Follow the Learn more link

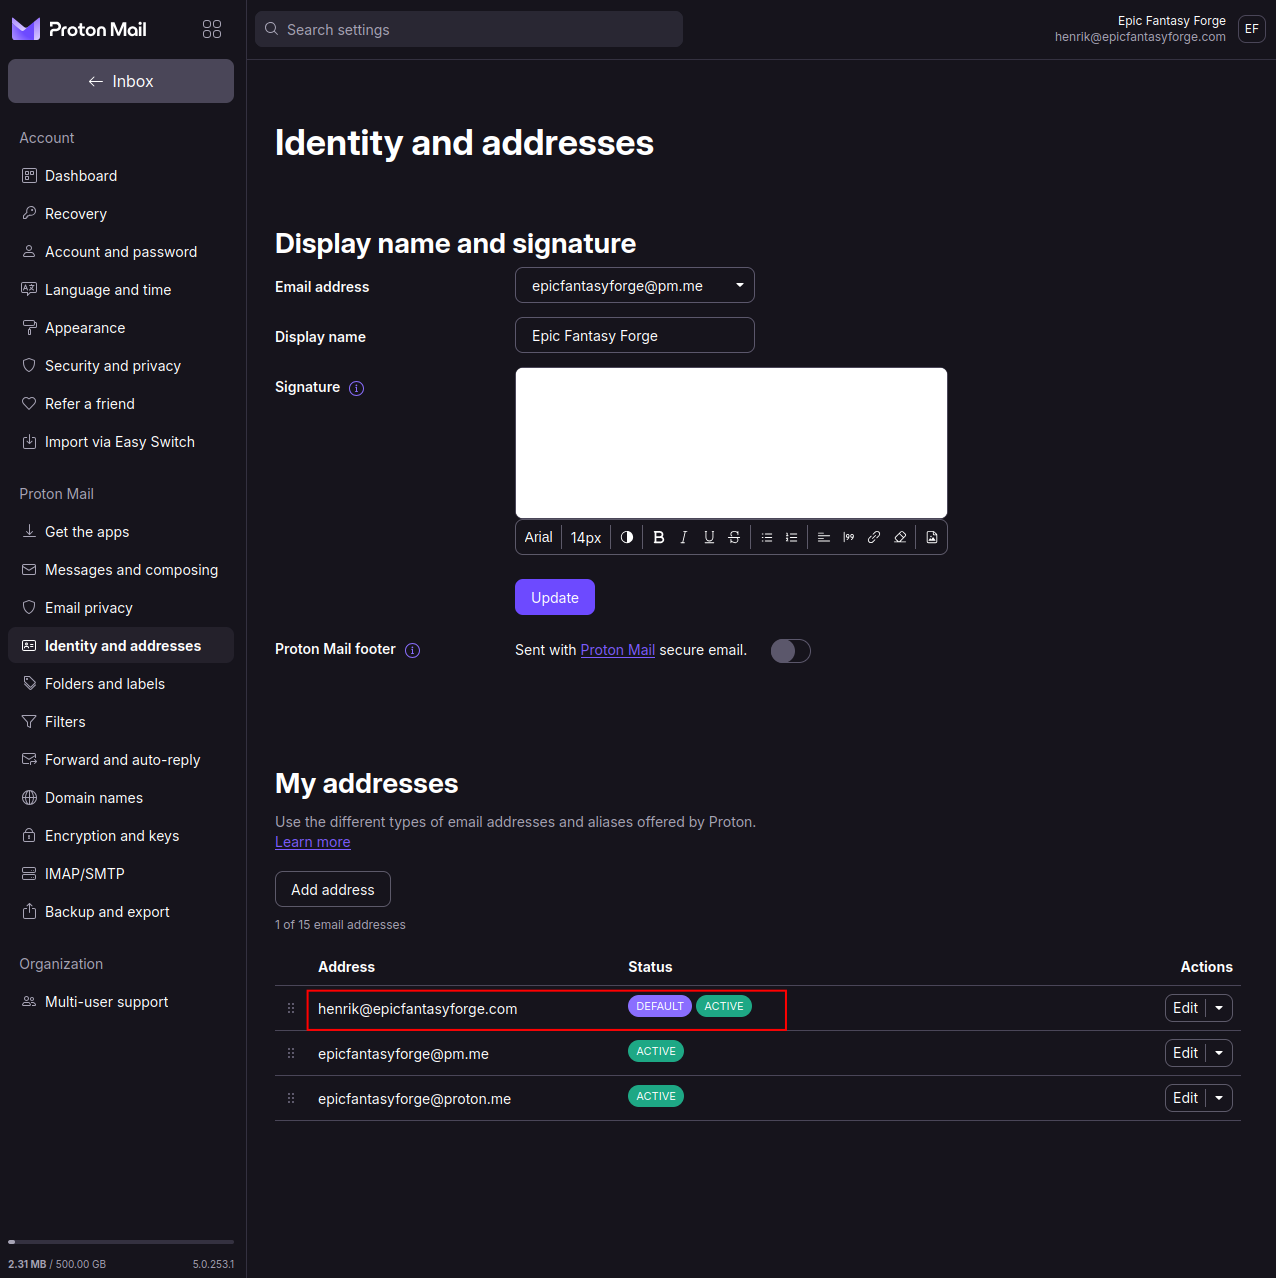click(313, 842)
